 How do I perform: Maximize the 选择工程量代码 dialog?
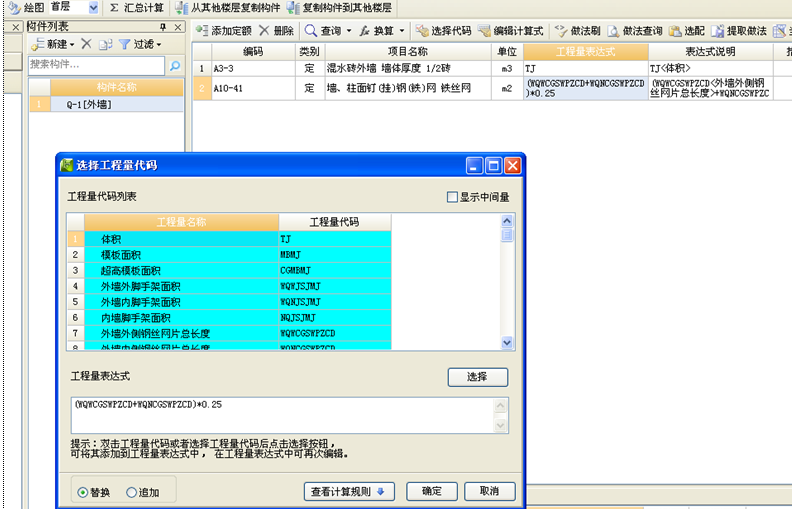tap(493, 166)
